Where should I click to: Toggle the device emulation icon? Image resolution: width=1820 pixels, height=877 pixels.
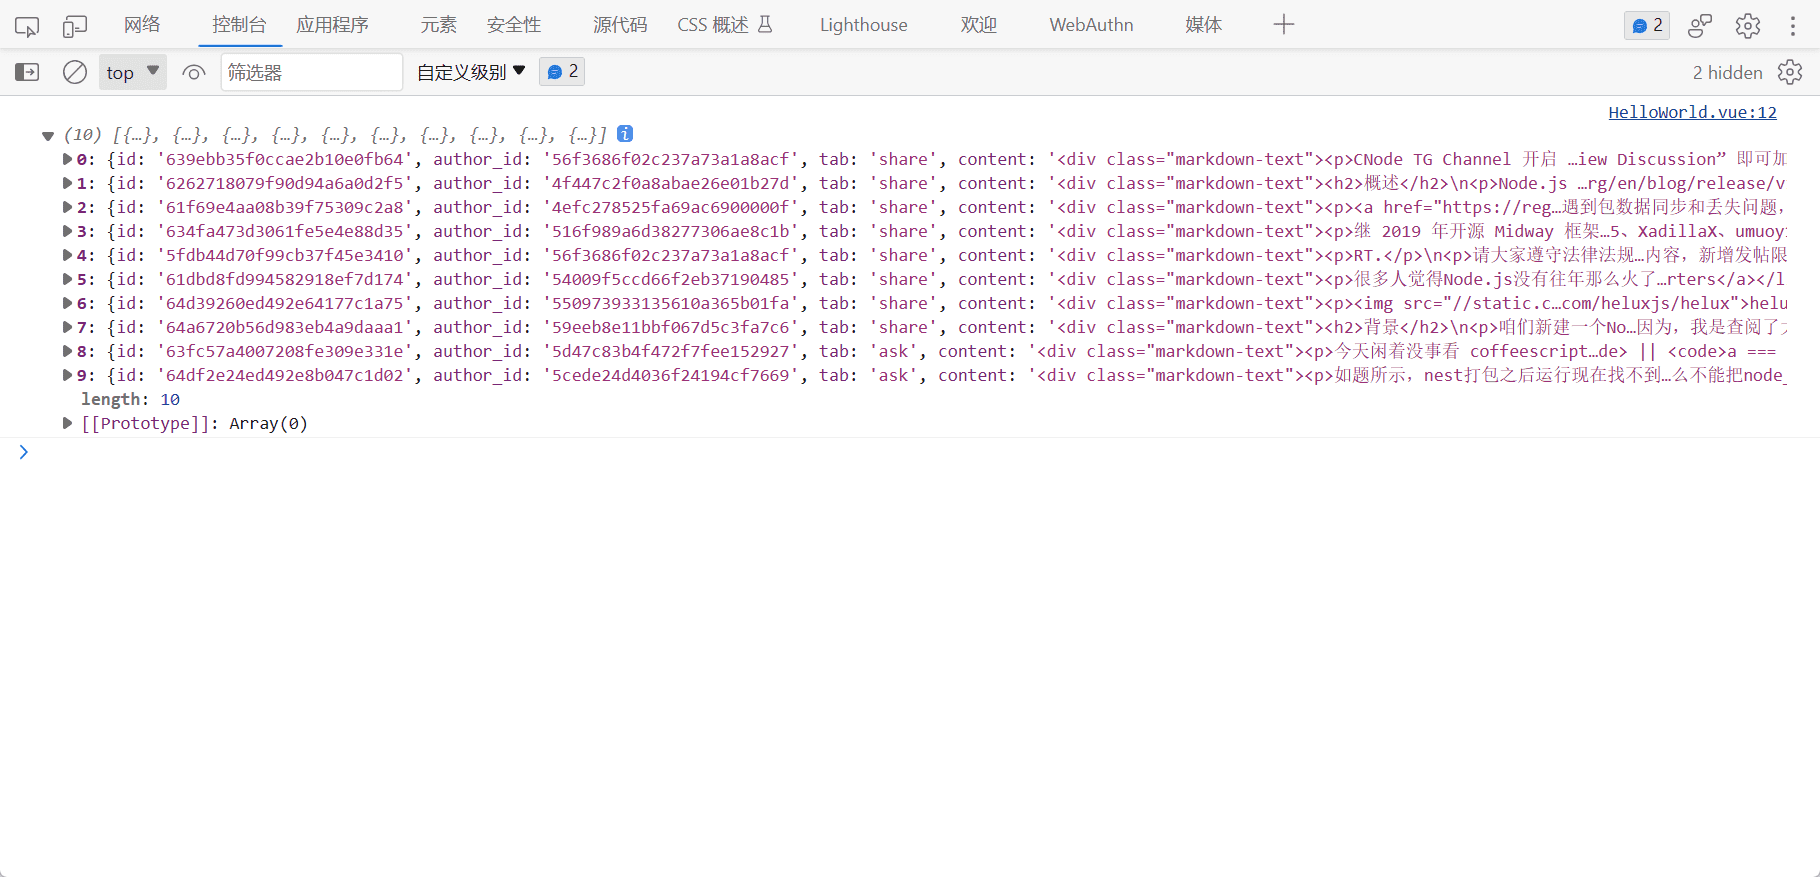click(x=75, y=26)
